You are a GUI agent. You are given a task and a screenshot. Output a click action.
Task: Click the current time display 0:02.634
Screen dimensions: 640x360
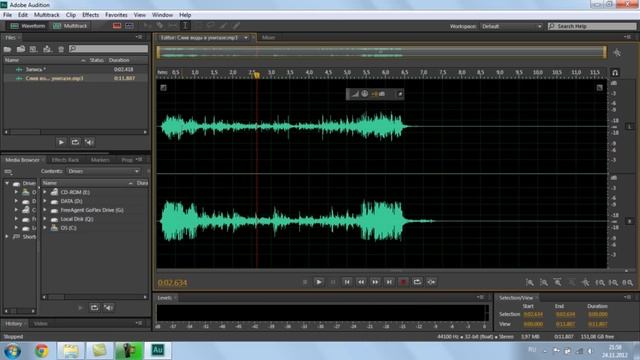coord(172,283)
